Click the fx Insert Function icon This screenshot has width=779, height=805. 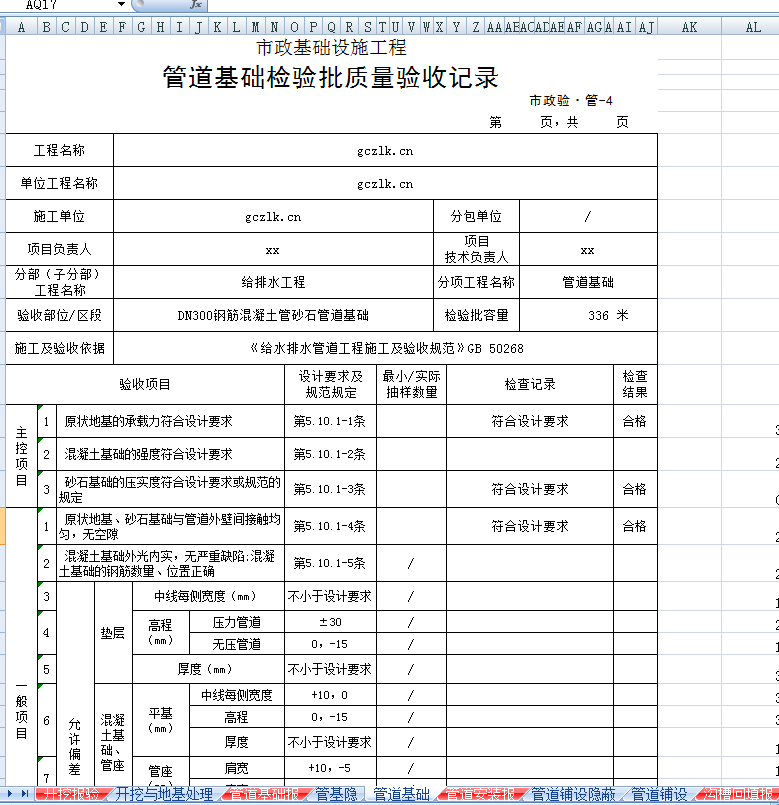coord(196,5)
